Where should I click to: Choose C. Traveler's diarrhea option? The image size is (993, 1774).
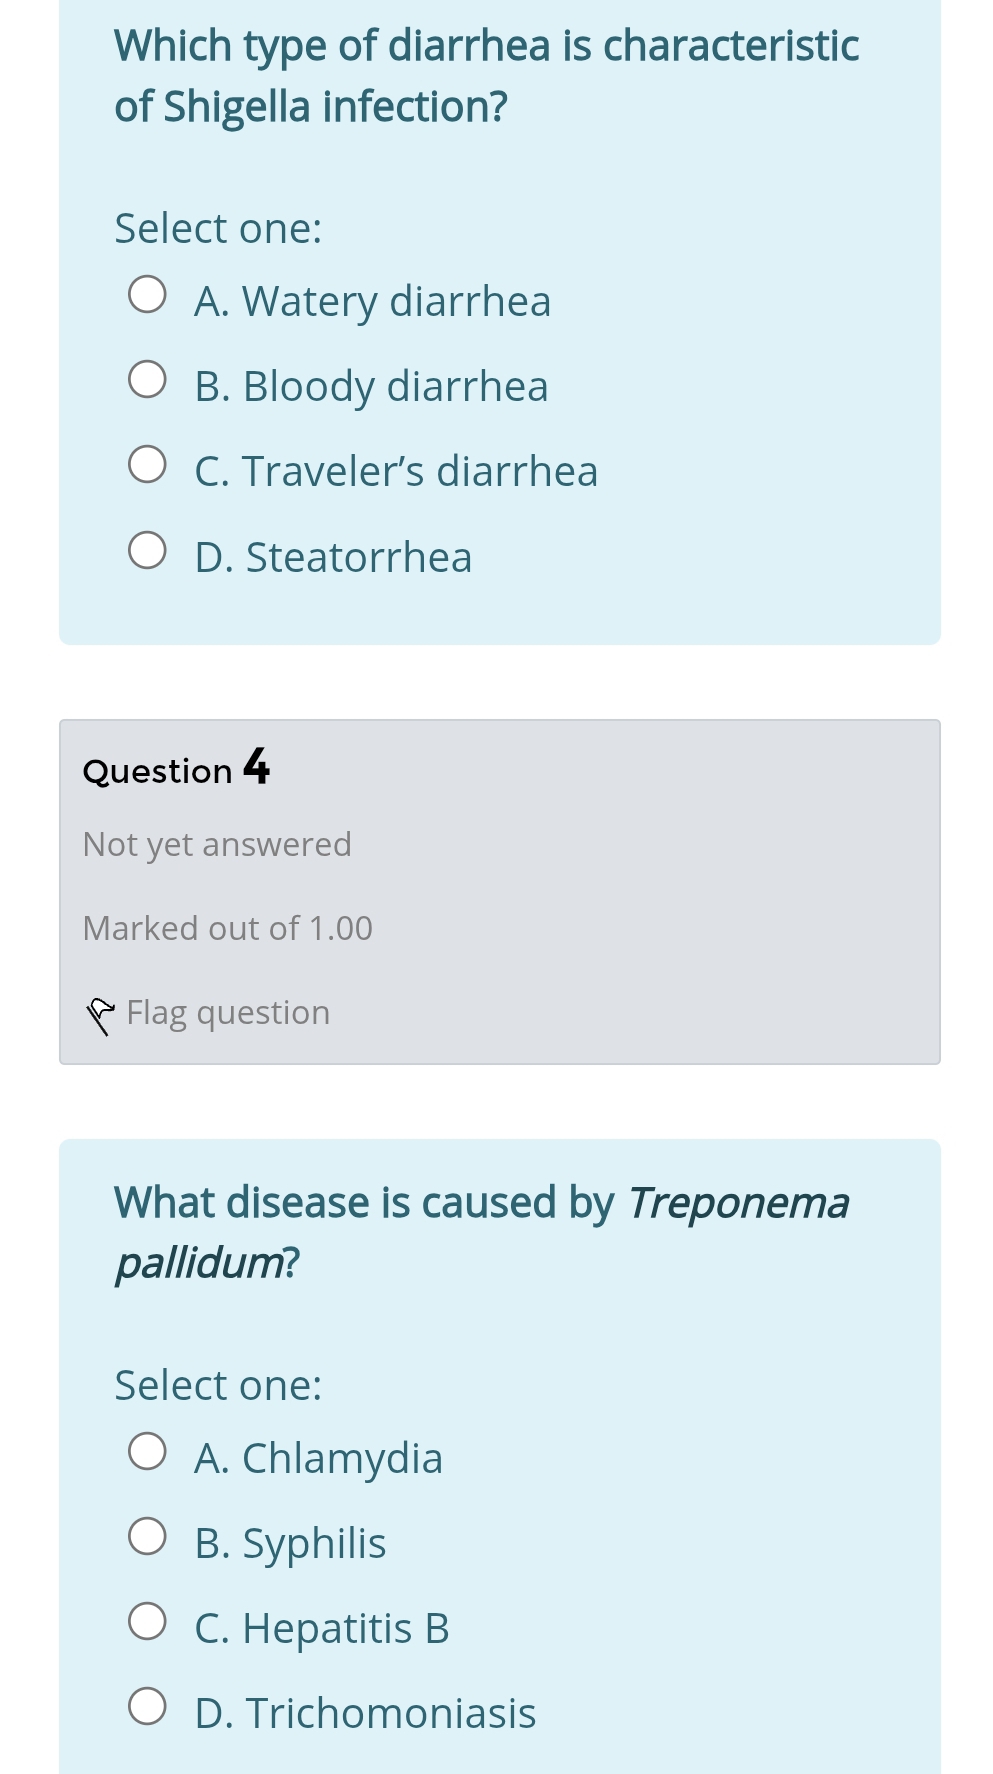[147, 463]
